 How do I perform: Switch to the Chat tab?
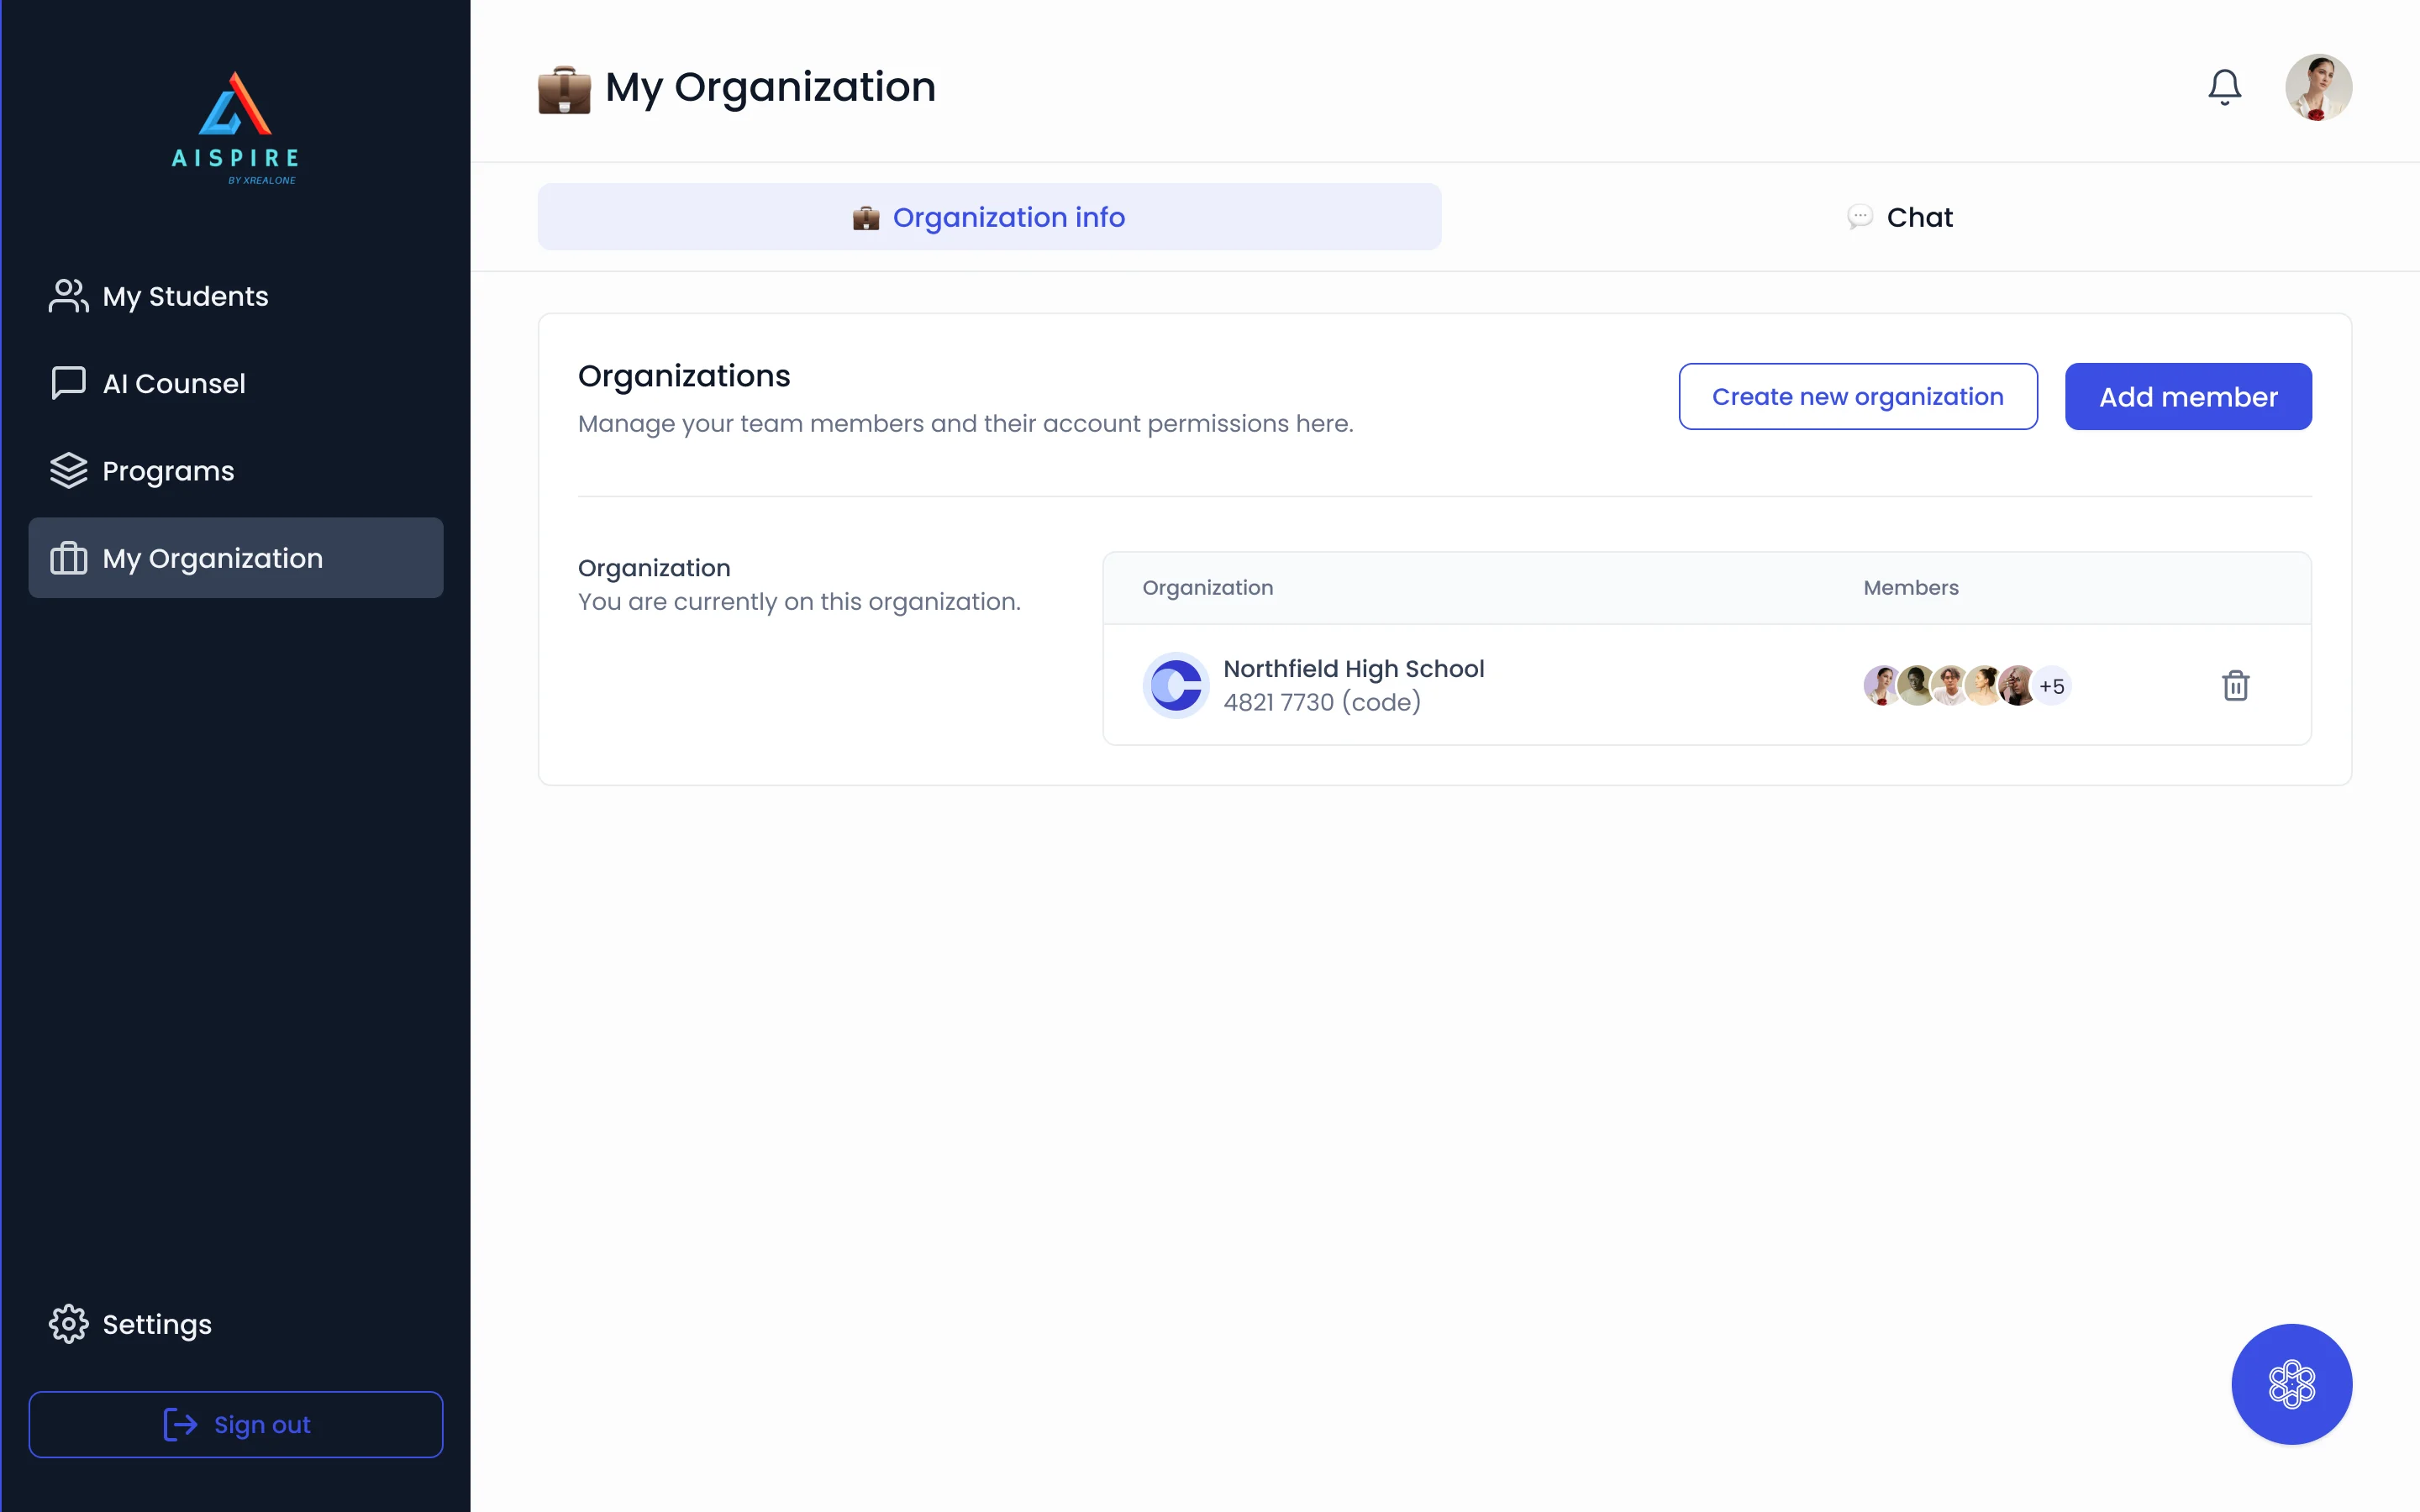pyautogui.click(x=1898, y=217)
